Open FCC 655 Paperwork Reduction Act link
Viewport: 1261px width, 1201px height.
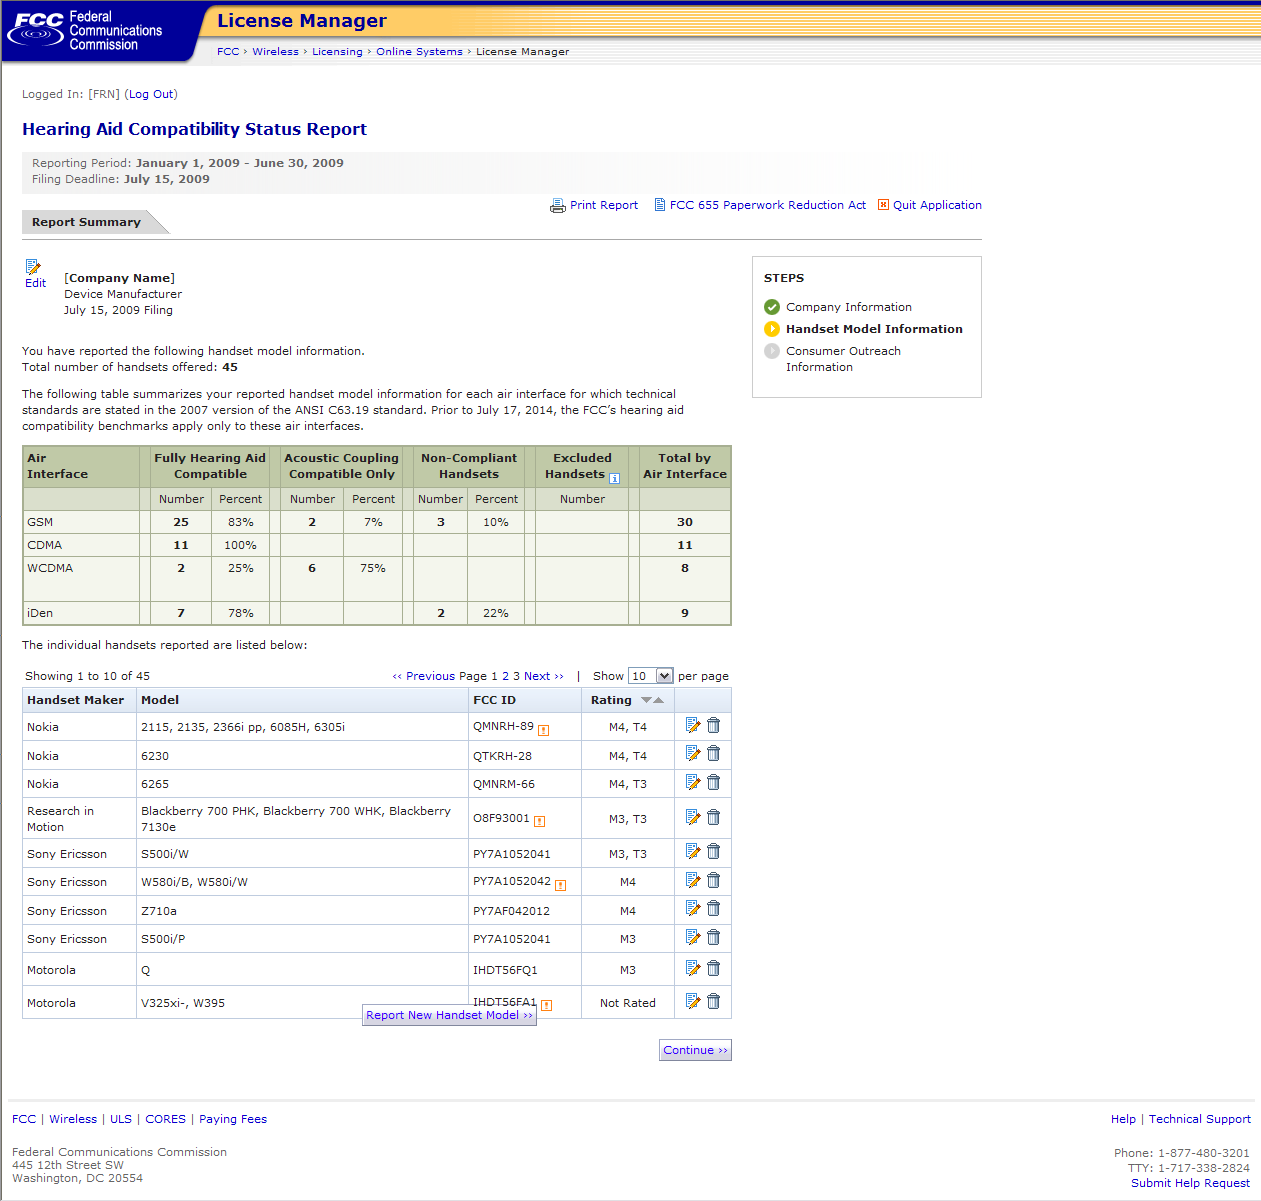click(x=767, y=205)
